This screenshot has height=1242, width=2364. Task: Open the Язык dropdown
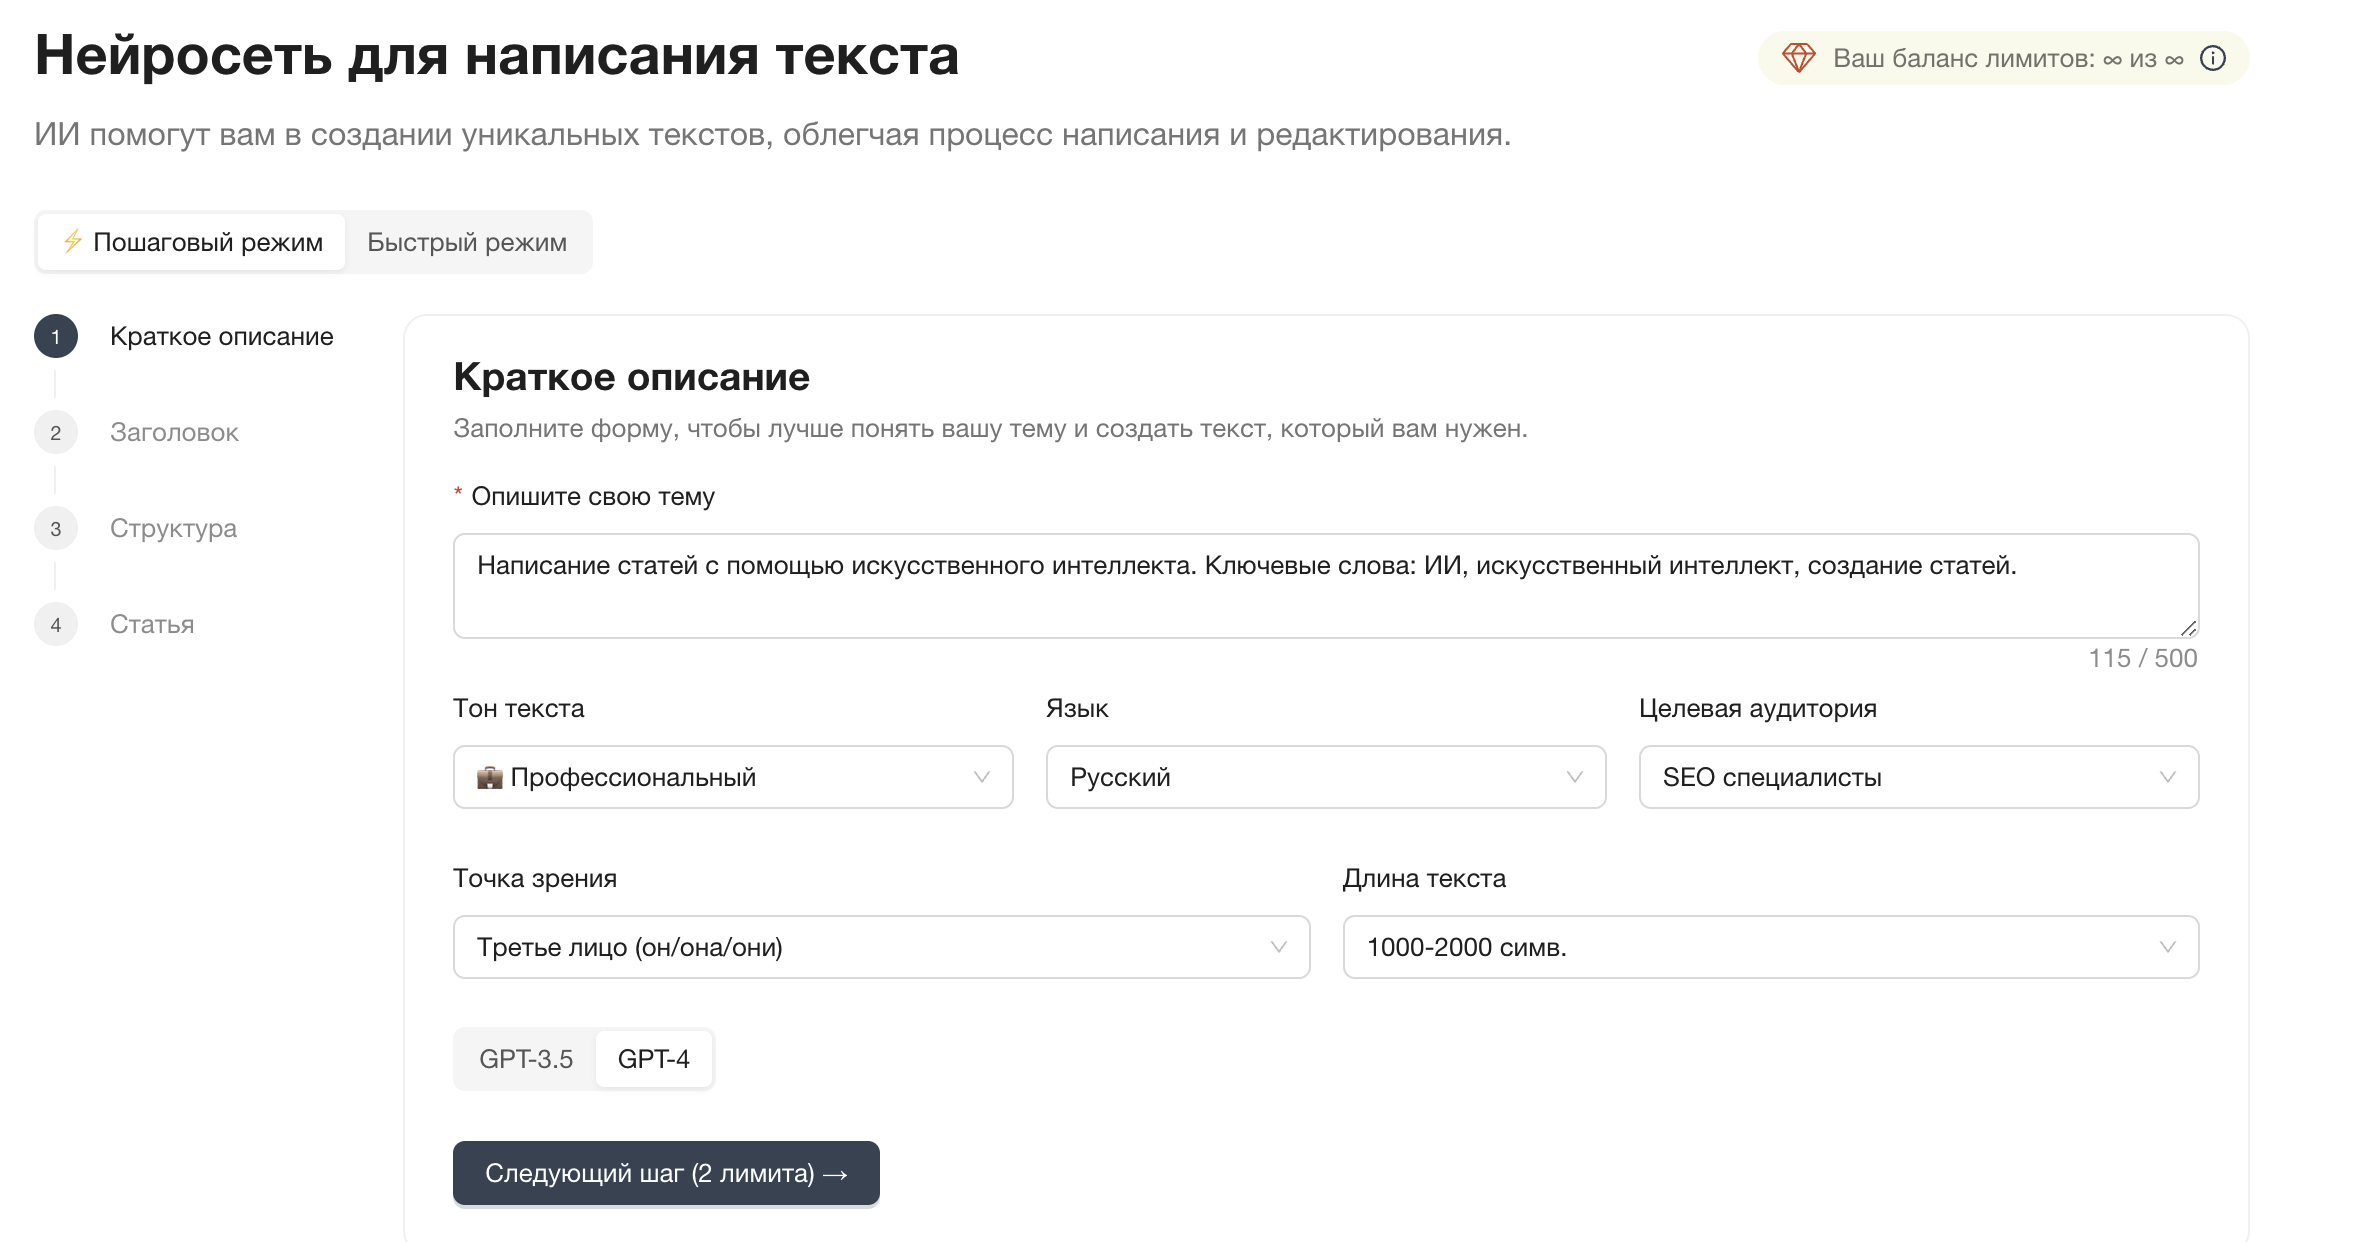click(1325, 777)
